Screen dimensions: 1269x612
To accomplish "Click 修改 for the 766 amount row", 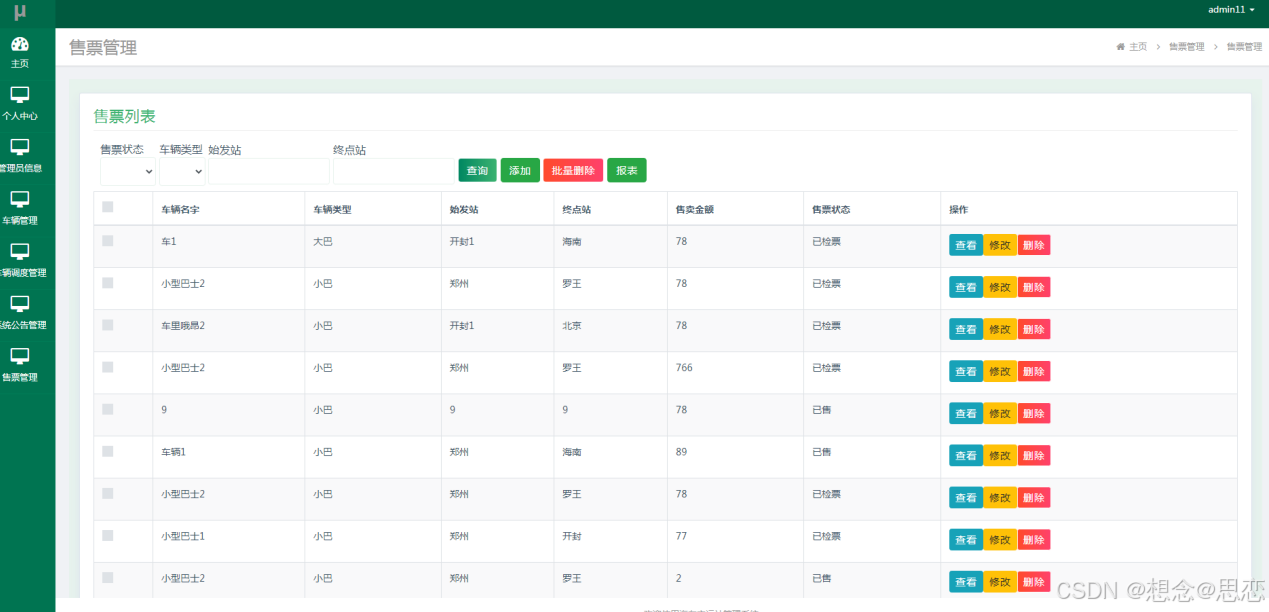I will 1000,371.
